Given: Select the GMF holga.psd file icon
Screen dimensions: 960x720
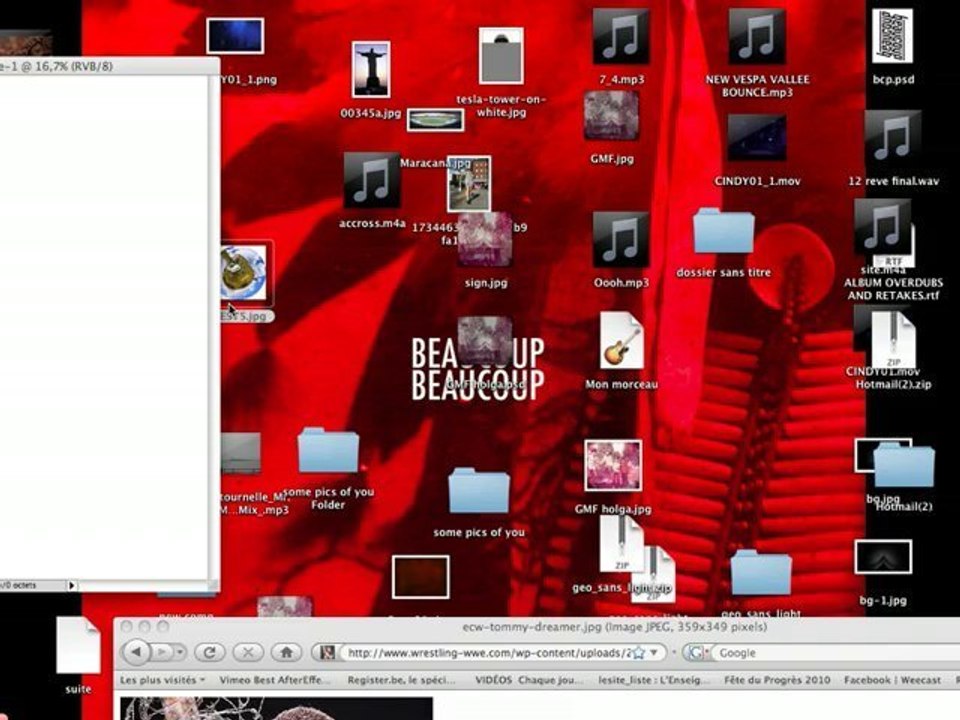Looking at the screenshot, I should pyautogui.click(x=485, y=342).
